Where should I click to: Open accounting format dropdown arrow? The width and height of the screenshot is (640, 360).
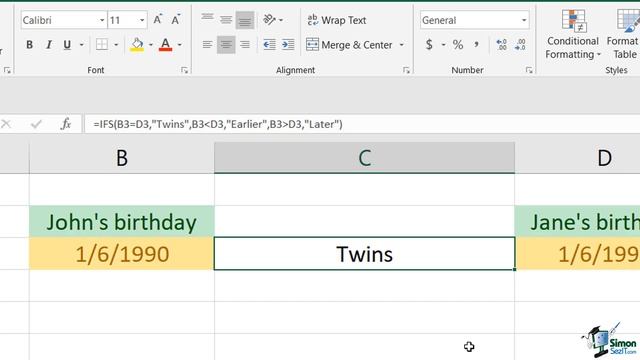point(443,44)
